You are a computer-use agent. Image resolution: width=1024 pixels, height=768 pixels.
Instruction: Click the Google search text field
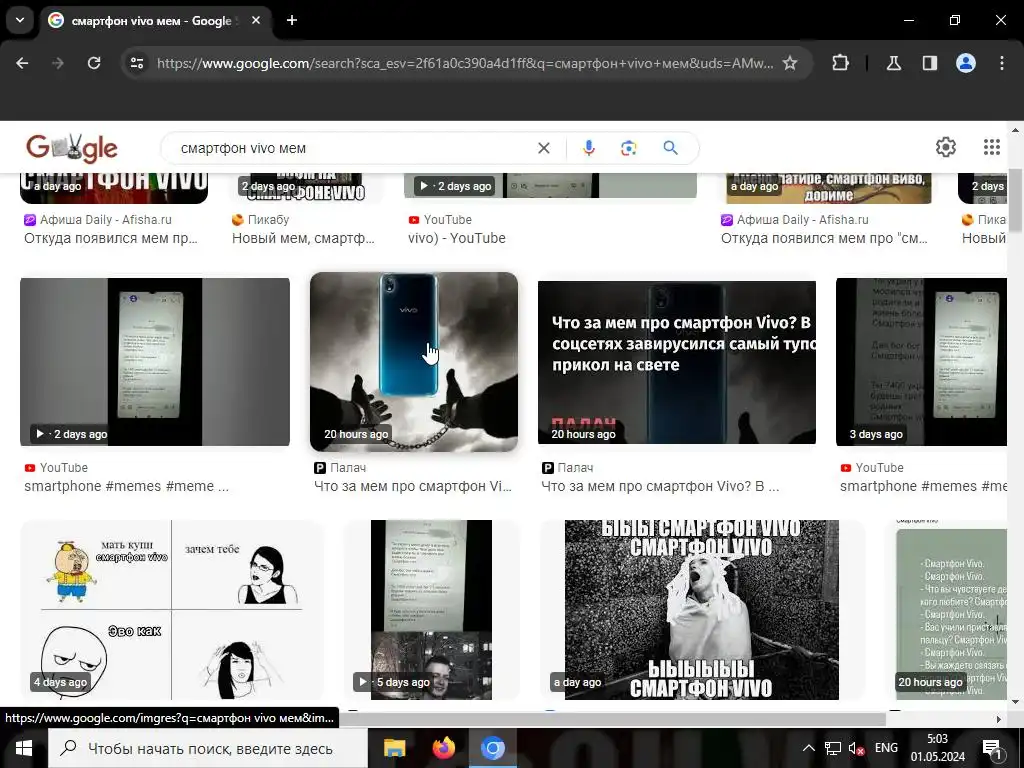pyautogui.click(x=353, y=148)
